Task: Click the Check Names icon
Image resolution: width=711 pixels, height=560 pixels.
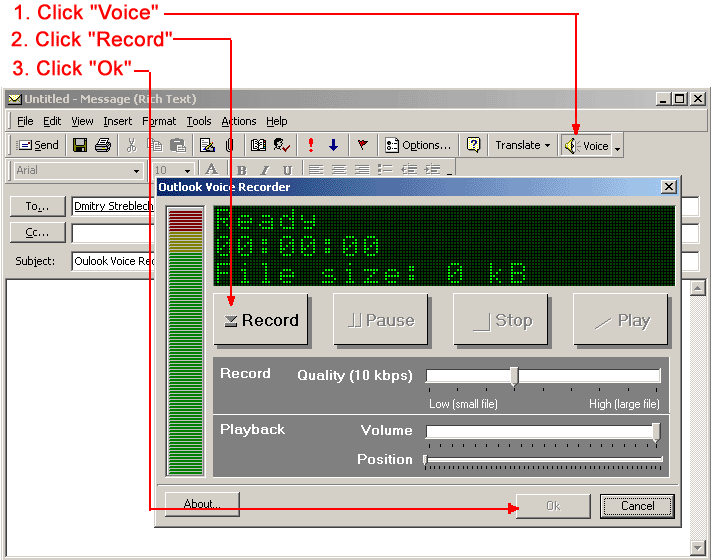Action: pyautogui.click(x=282, y=145)
